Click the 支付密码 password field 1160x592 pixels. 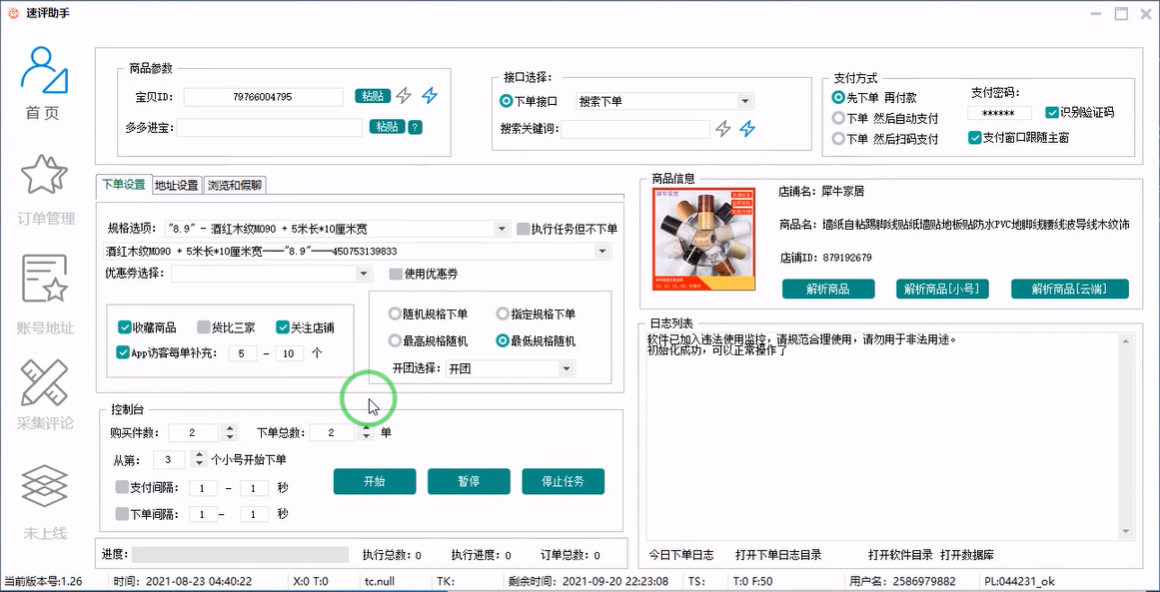(999, 113)
